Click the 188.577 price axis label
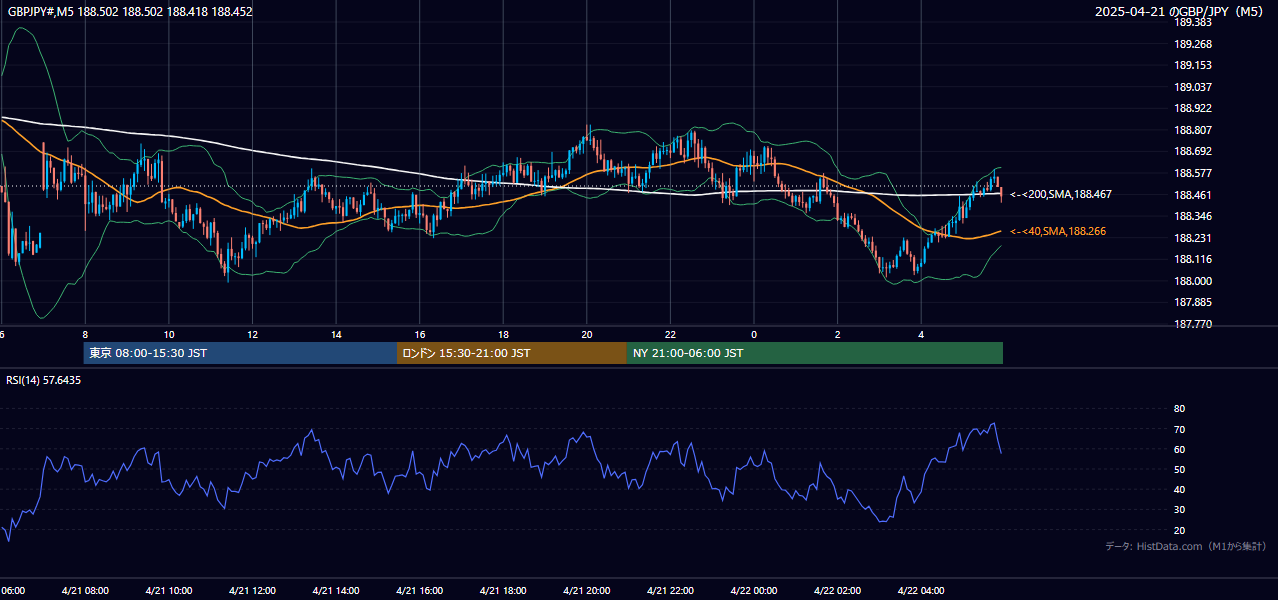This screenshot has height=600, width=1278. 1193,173
